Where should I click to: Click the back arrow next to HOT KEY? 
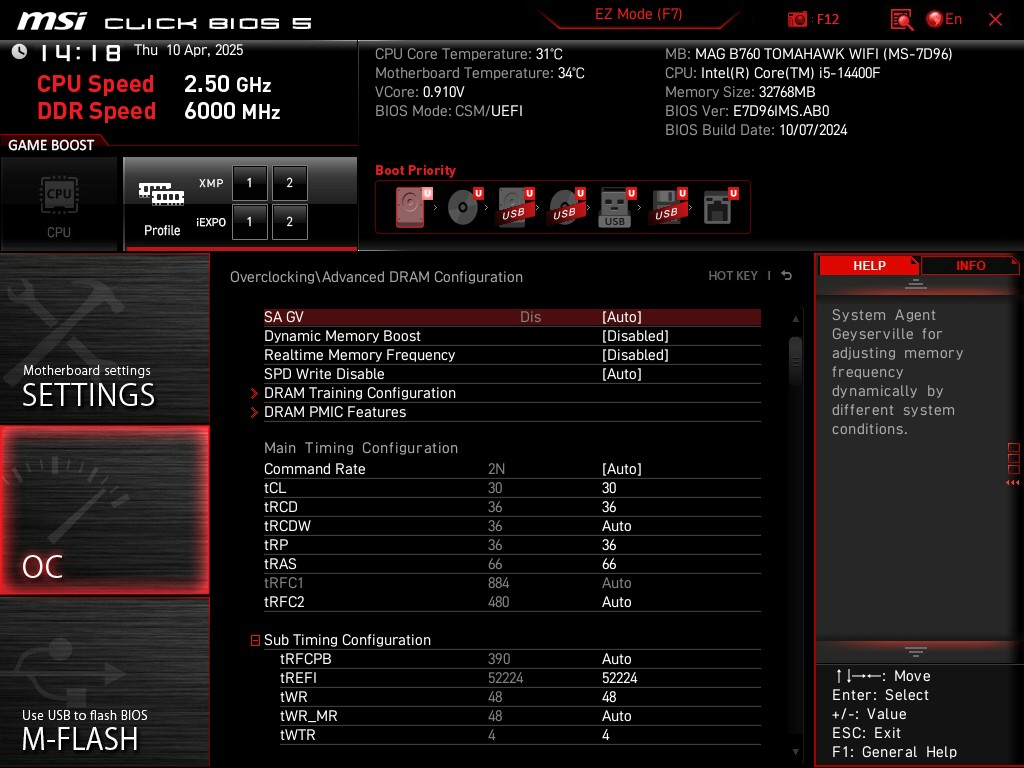click(x=786, y=276)
